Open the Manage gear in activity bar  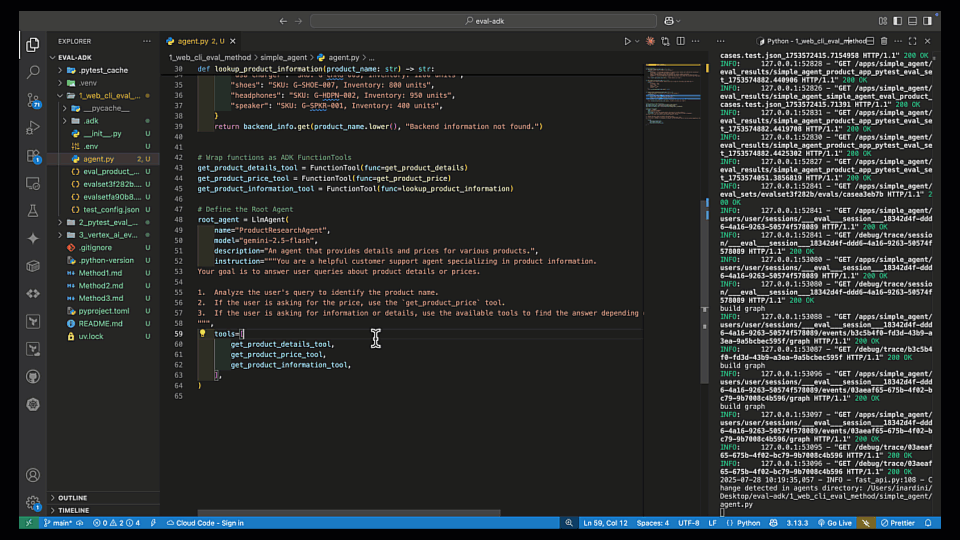point(33,503)
